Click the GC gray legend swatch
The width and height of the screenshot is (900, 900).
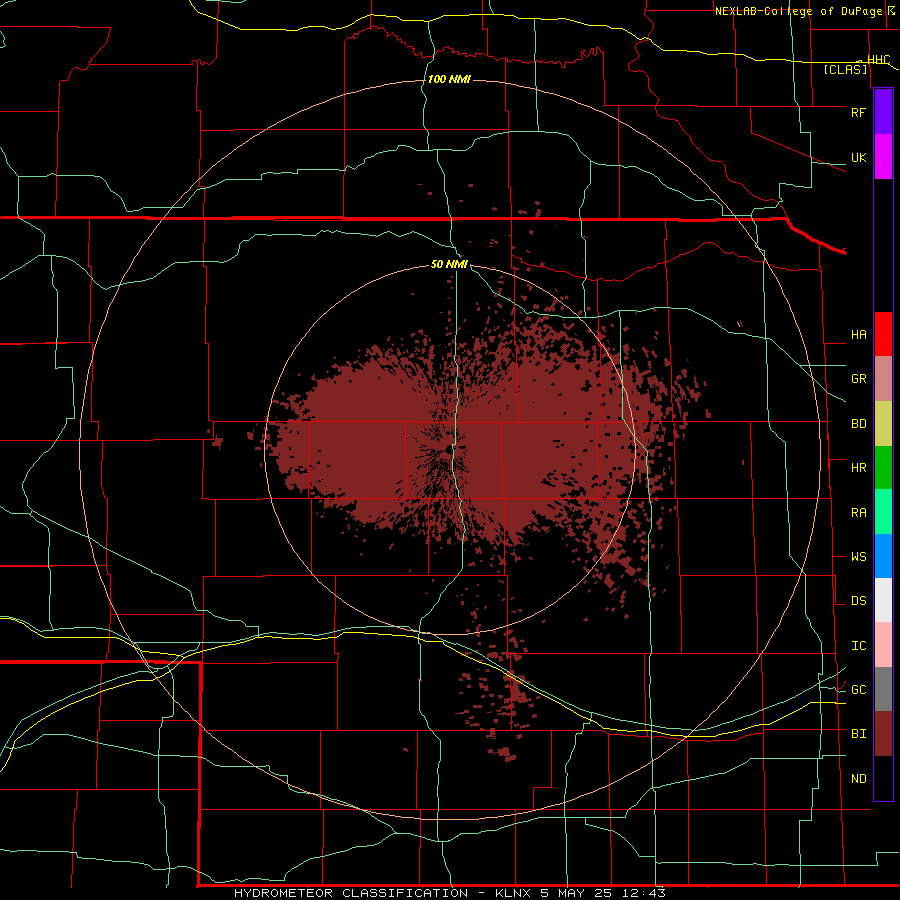click(x=883, y=689)
